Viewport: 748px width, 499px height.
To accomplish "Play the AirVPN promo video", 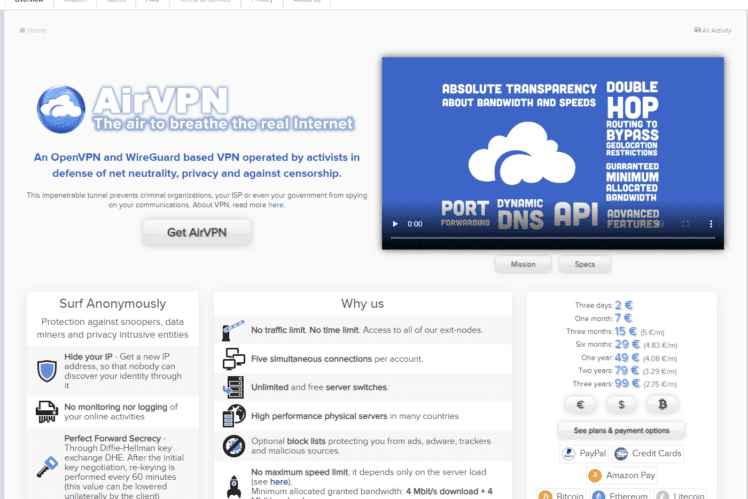I will pyautogui.click(x=395, y=224).
